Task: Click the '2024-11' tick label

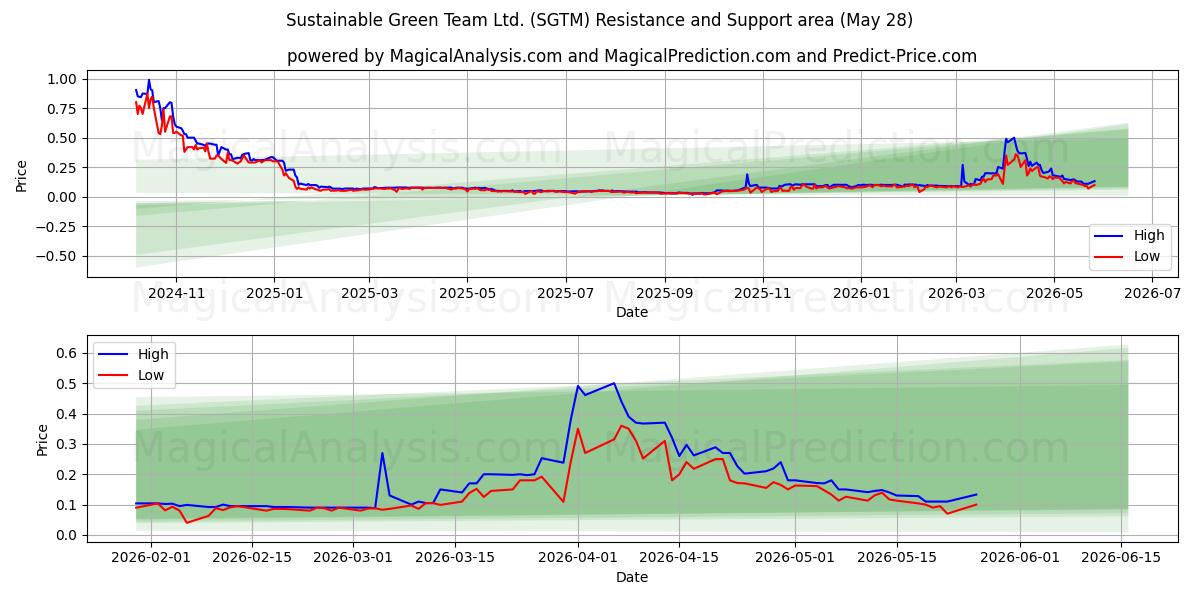Action: tap(176, 293)
